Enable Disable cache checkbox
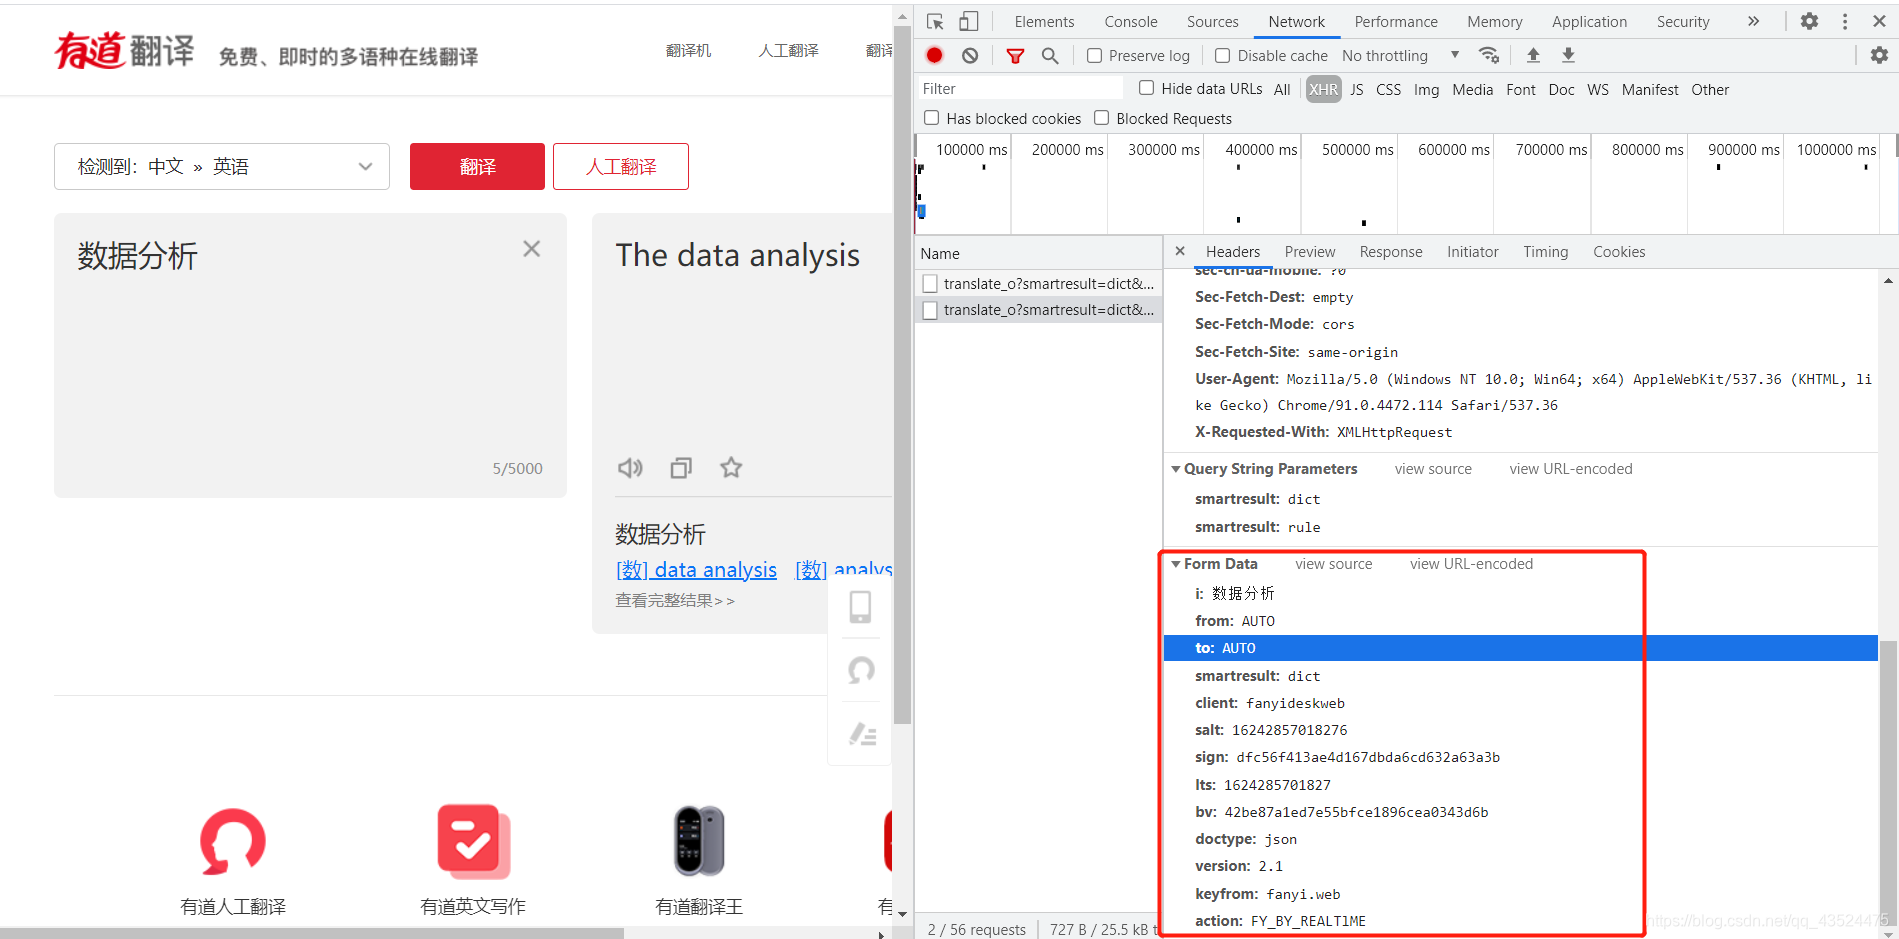The image size is (1899, 939). (1222, 55)
